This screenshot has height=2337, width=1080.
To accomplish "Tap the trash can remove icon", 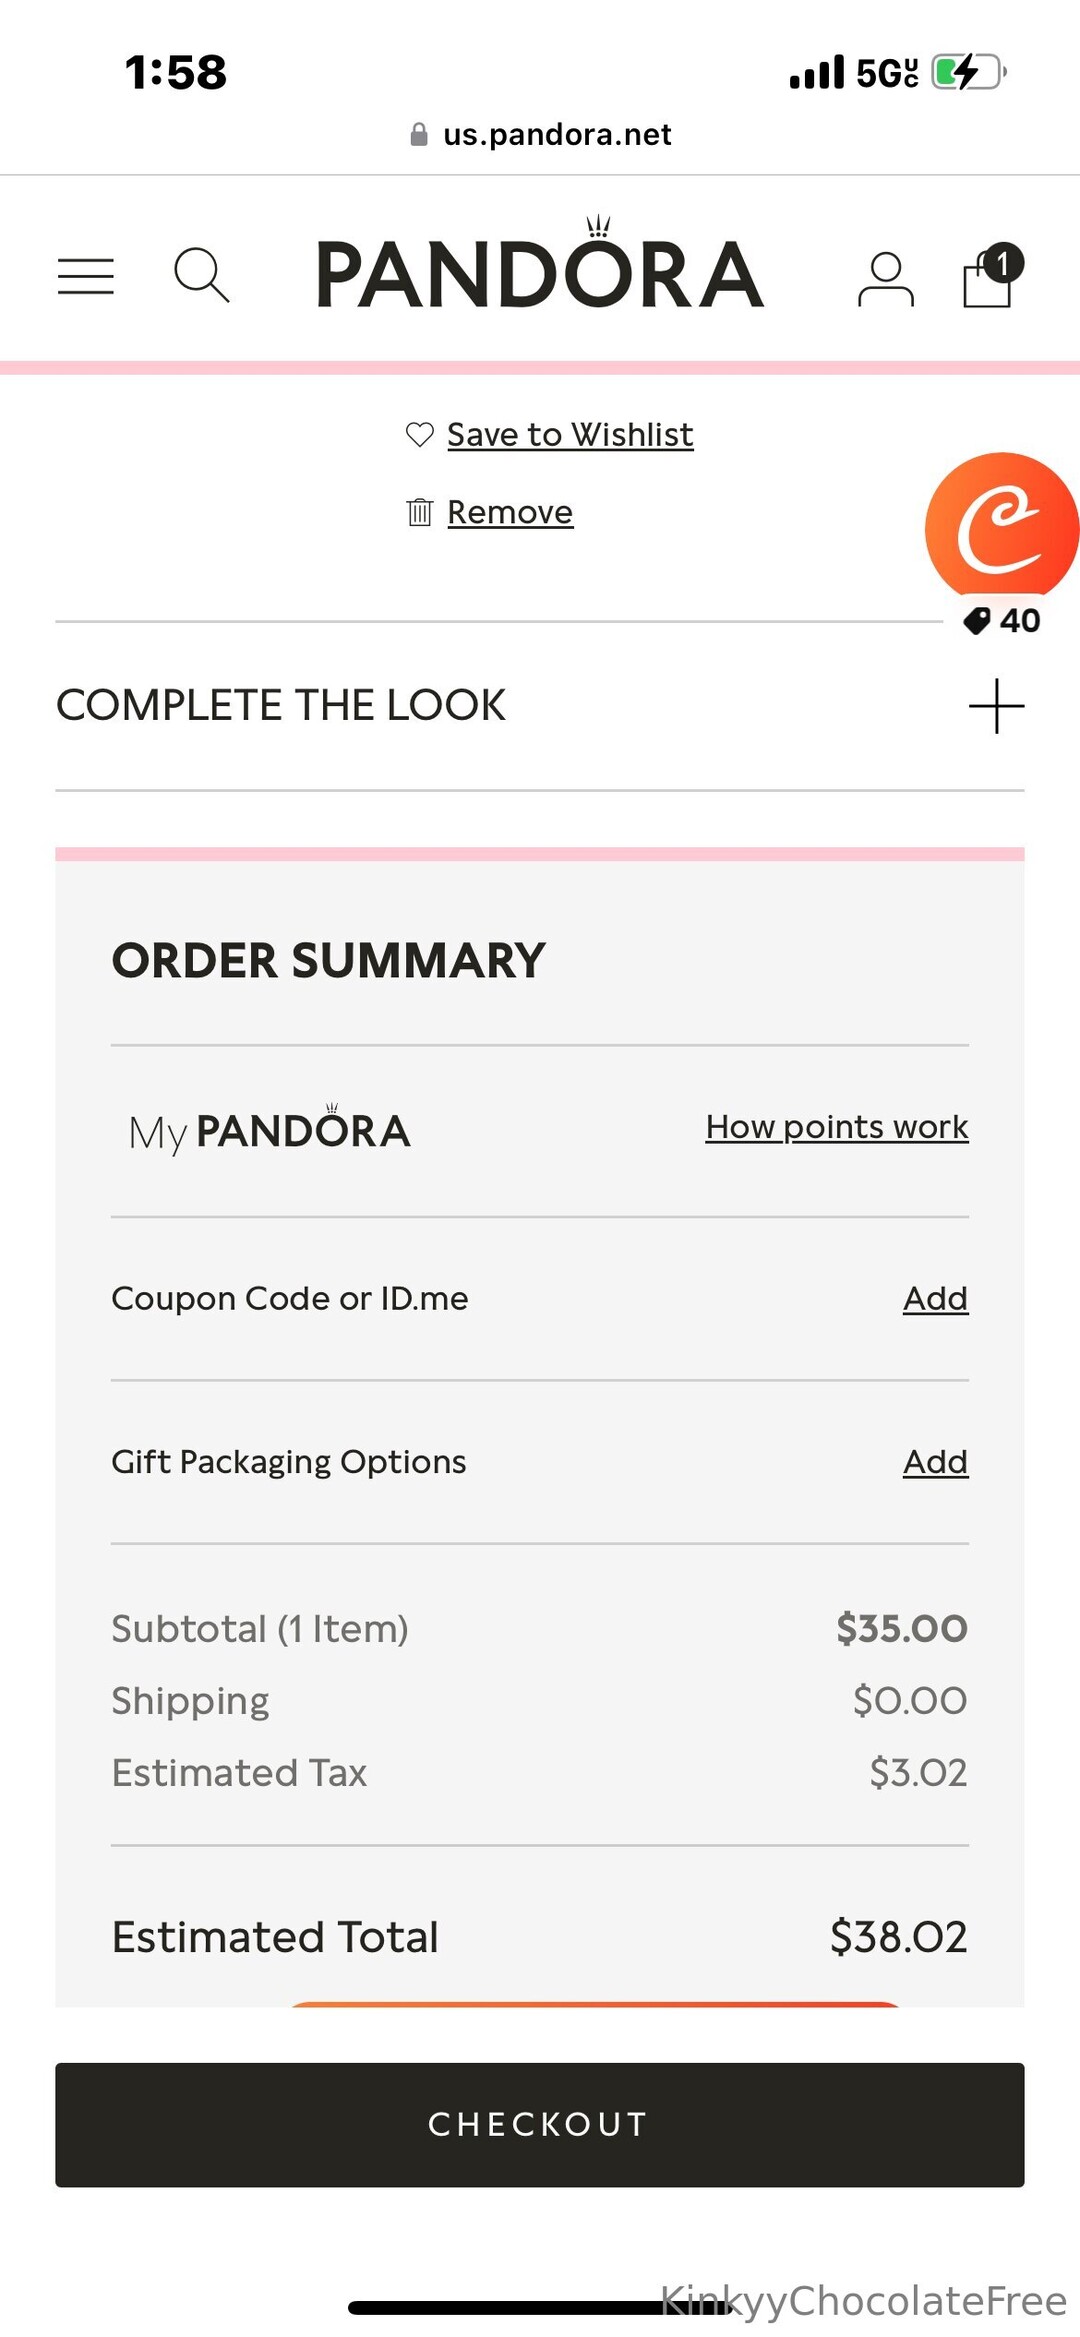I will tap(419, 512).
